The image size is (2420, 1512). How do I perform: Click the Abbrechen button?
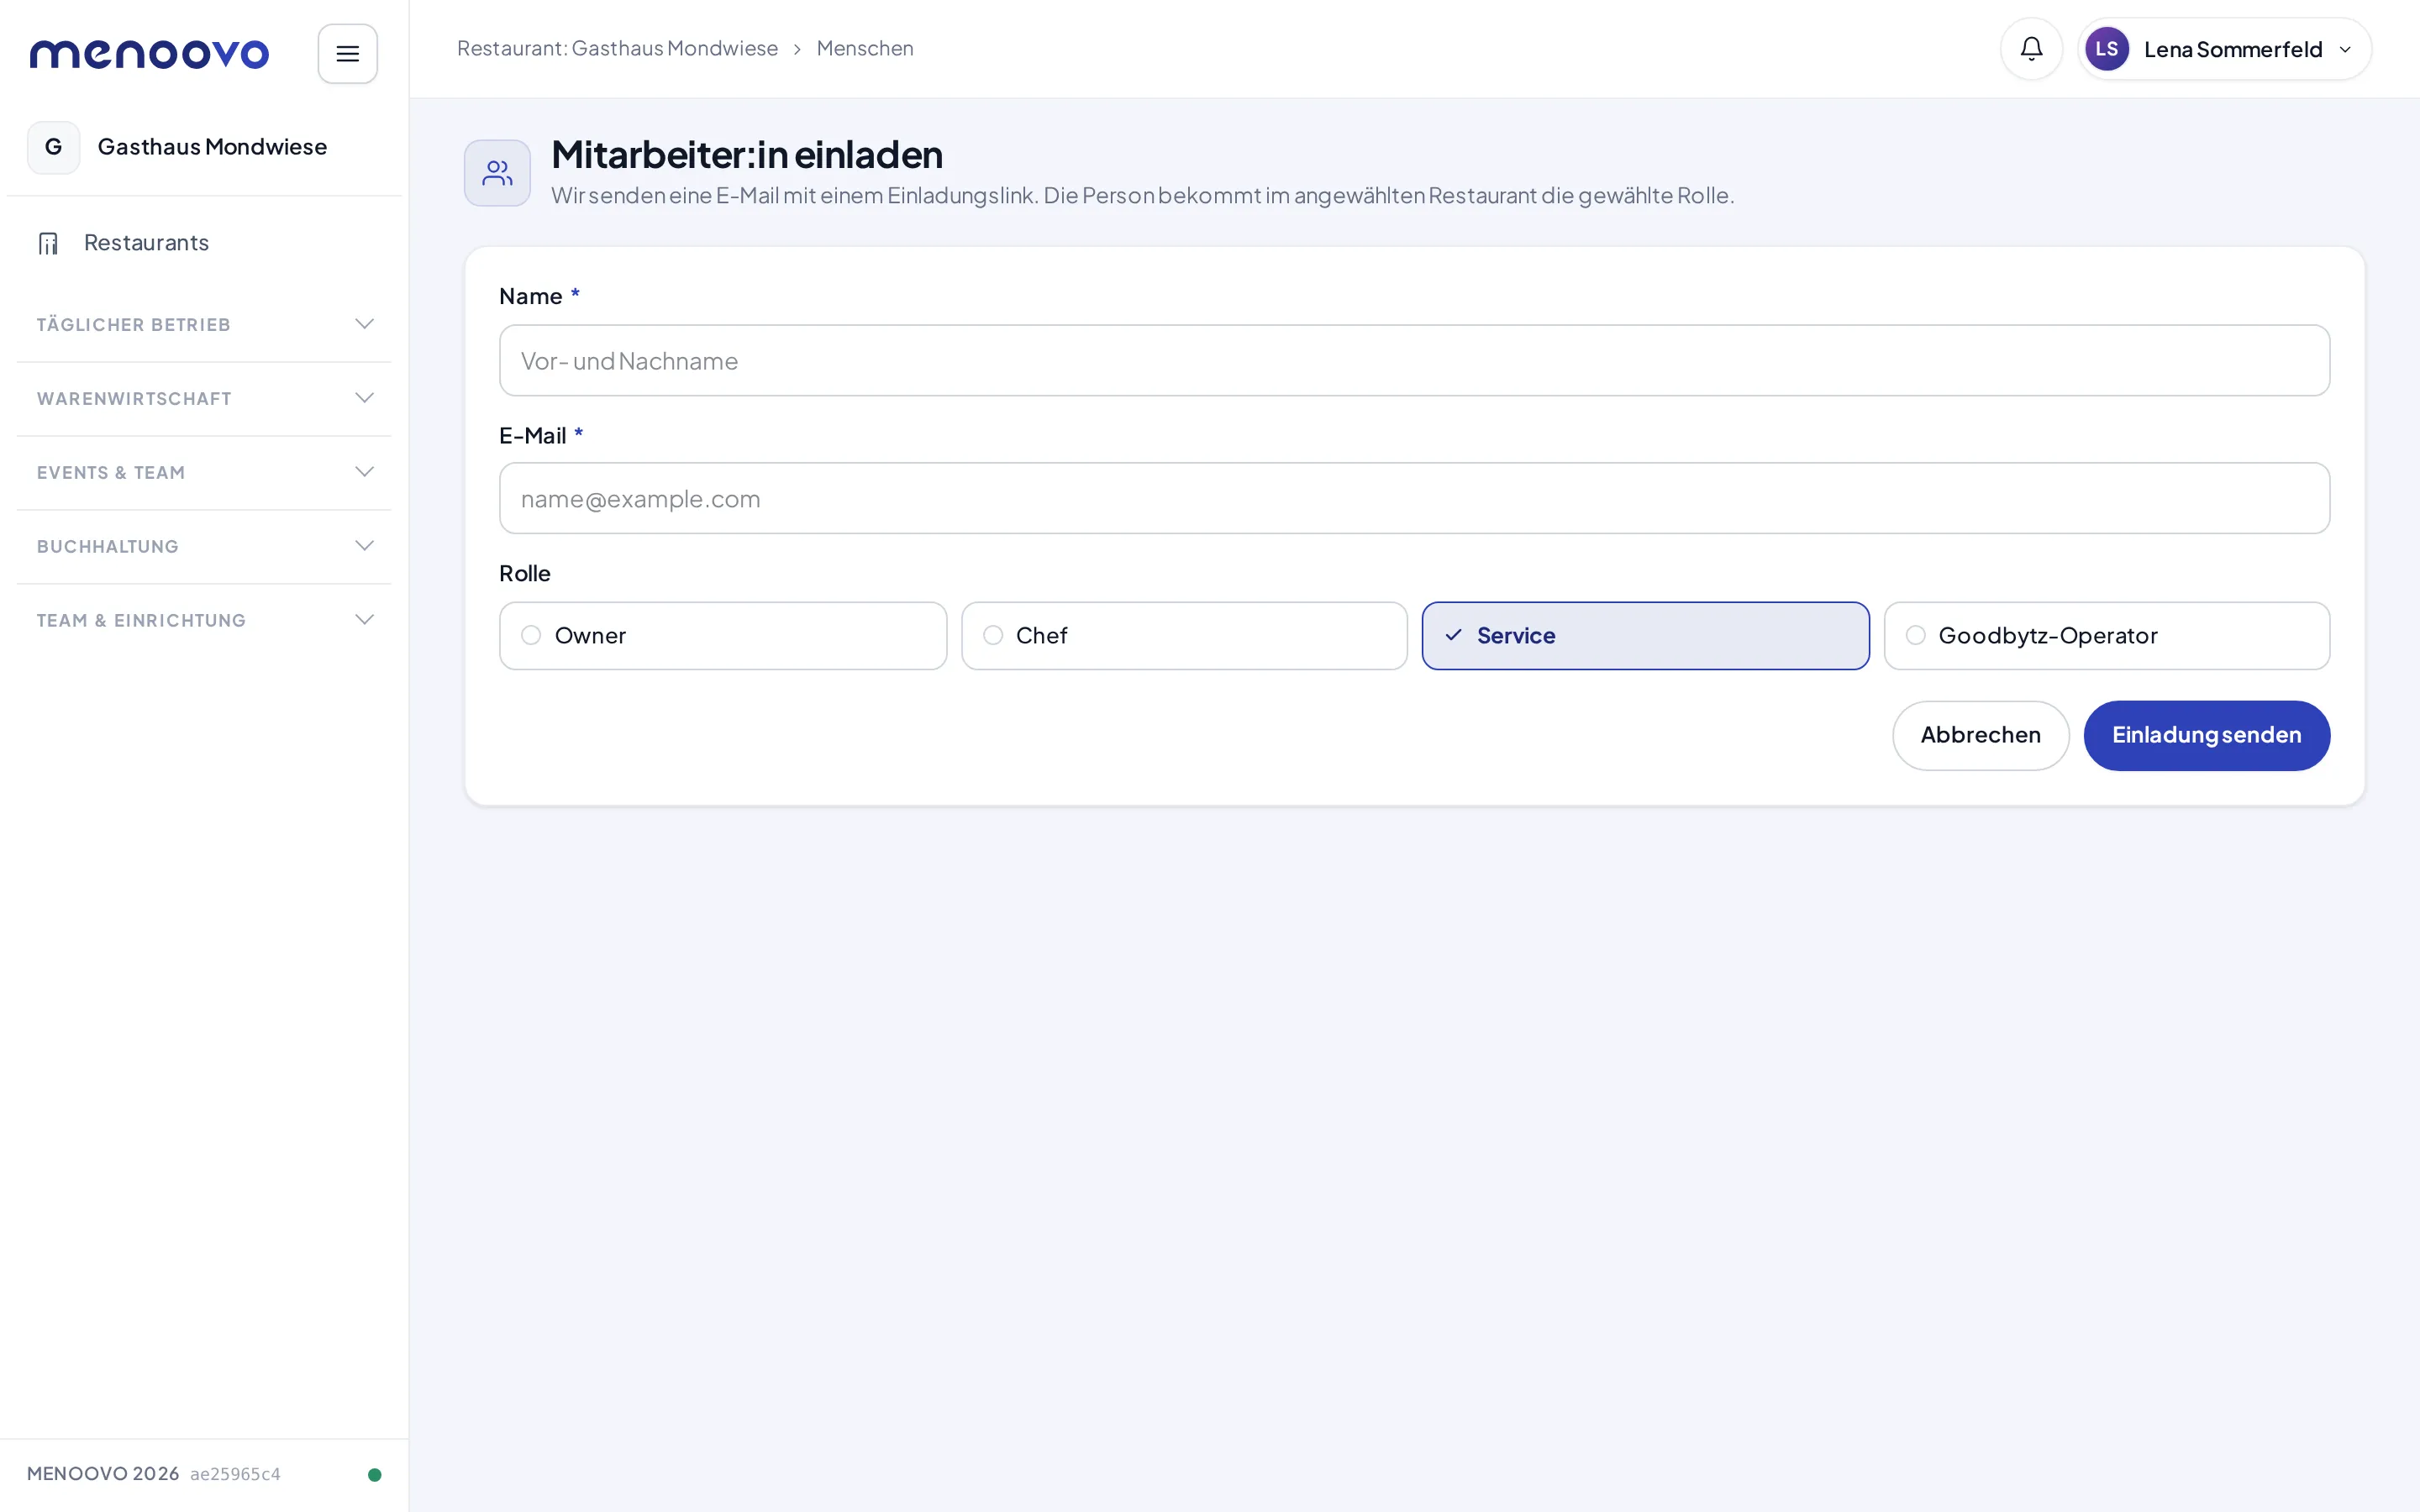[1980, 735]
